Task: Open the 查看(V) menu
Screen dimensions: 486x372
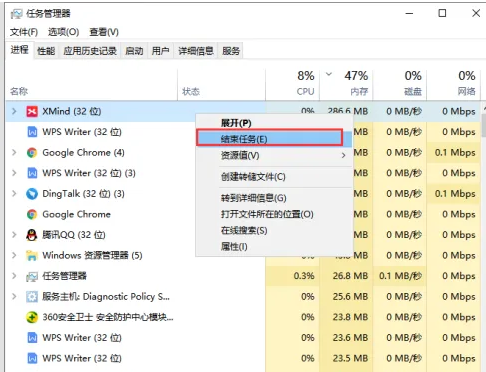Action: [104, 32]
